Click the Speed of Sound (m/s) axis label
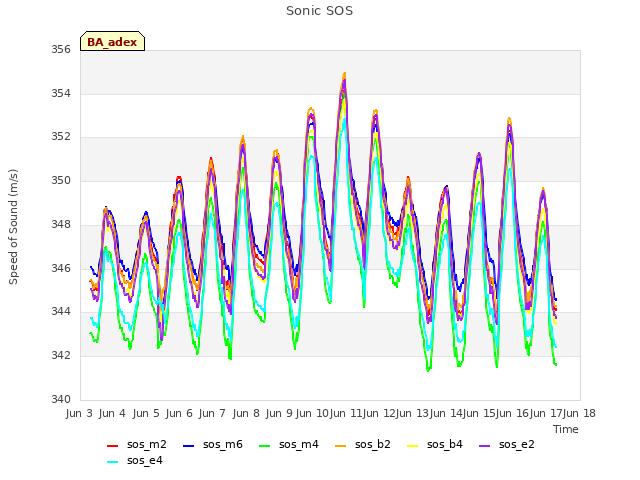Viewport: 640px width, 480px height. click(13, 227)
